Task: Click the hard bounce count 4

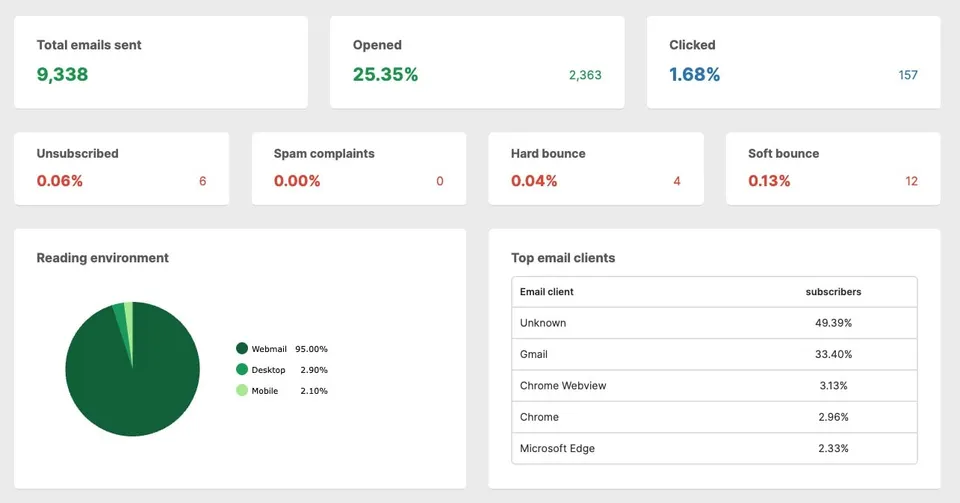Action: tap(677, 181)
